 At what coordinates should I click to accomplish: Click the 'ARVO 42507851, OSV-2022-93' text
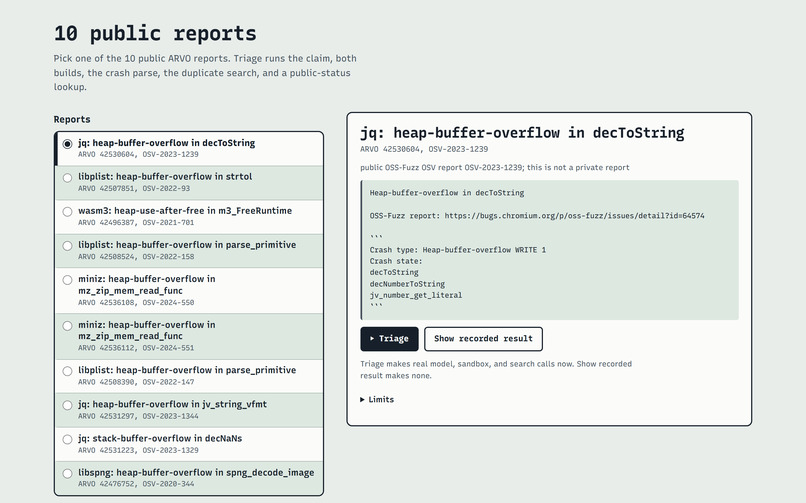tap(134, 189)
